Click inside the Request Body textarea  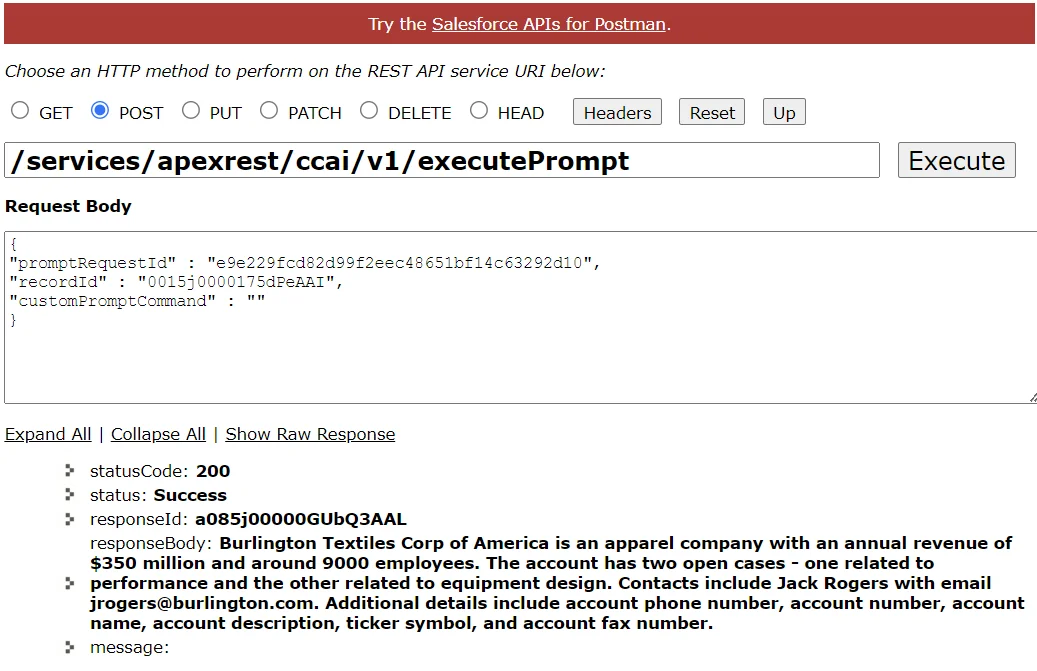coord(520,350)
